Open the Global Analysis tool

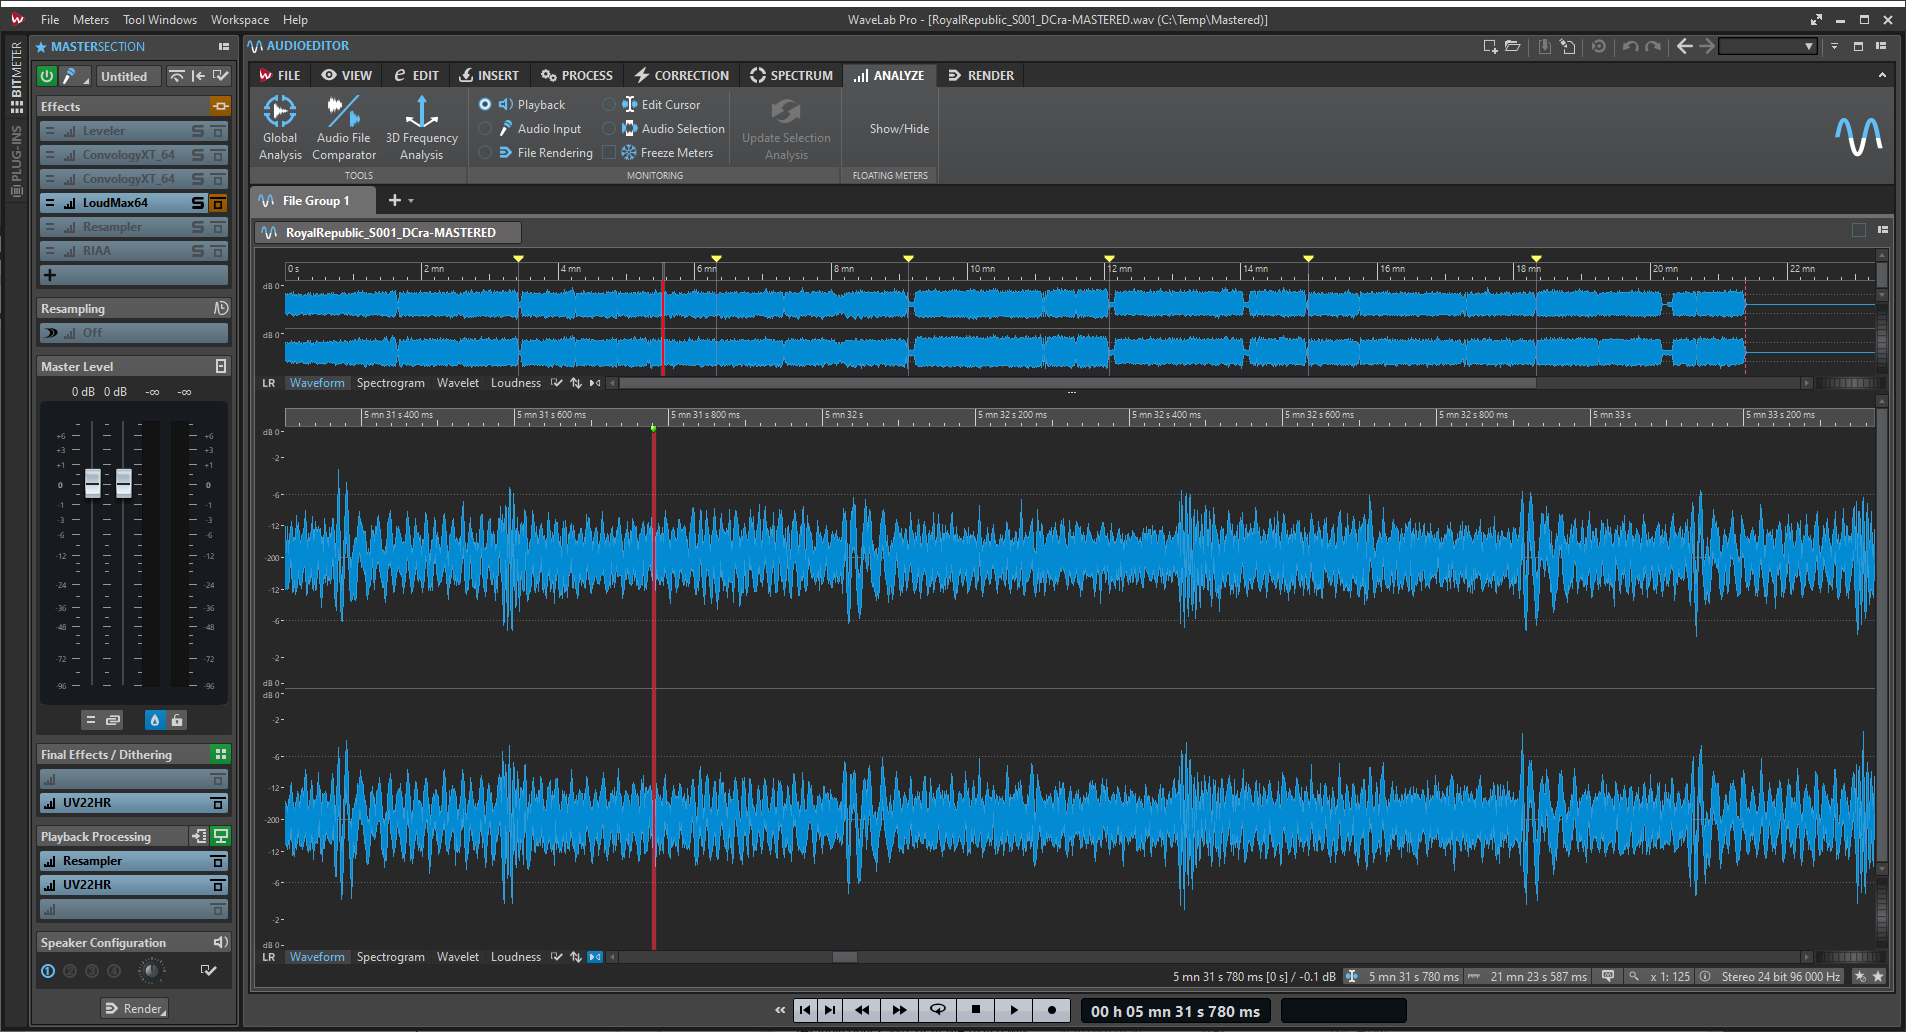pyautogui.click(x=280, y=128)
